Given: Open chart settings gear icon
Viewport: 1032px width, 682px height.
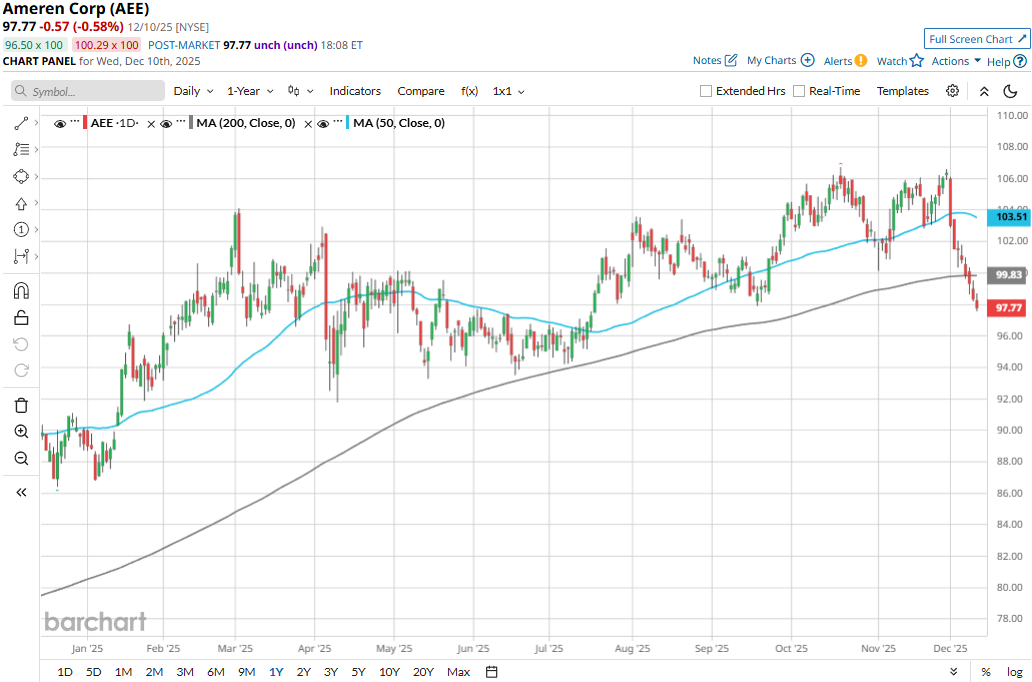Looking at the screenshot, I should 952,91.
